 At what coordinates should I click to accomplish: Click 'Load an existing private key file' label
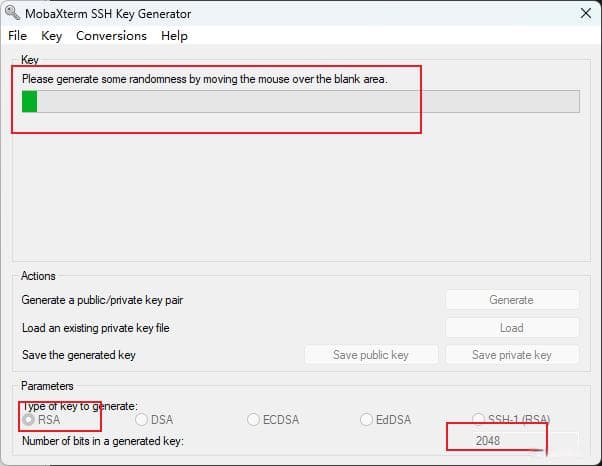point(96,328)
